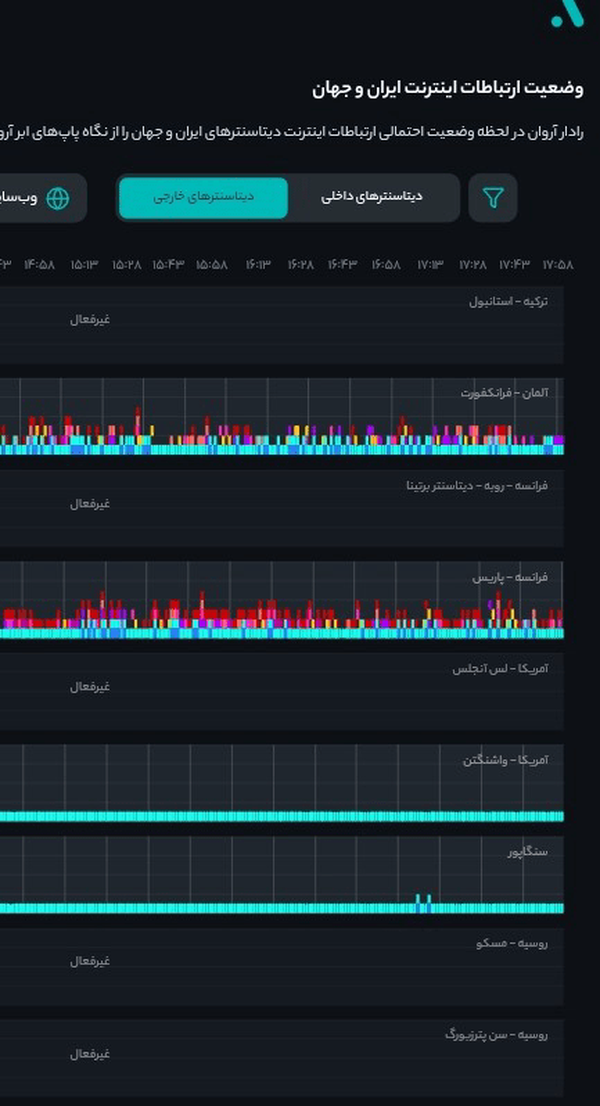Open the filter funnel icon button
Image resolution: width=600 pixels, height=1106 pixels.
(493, 198)
